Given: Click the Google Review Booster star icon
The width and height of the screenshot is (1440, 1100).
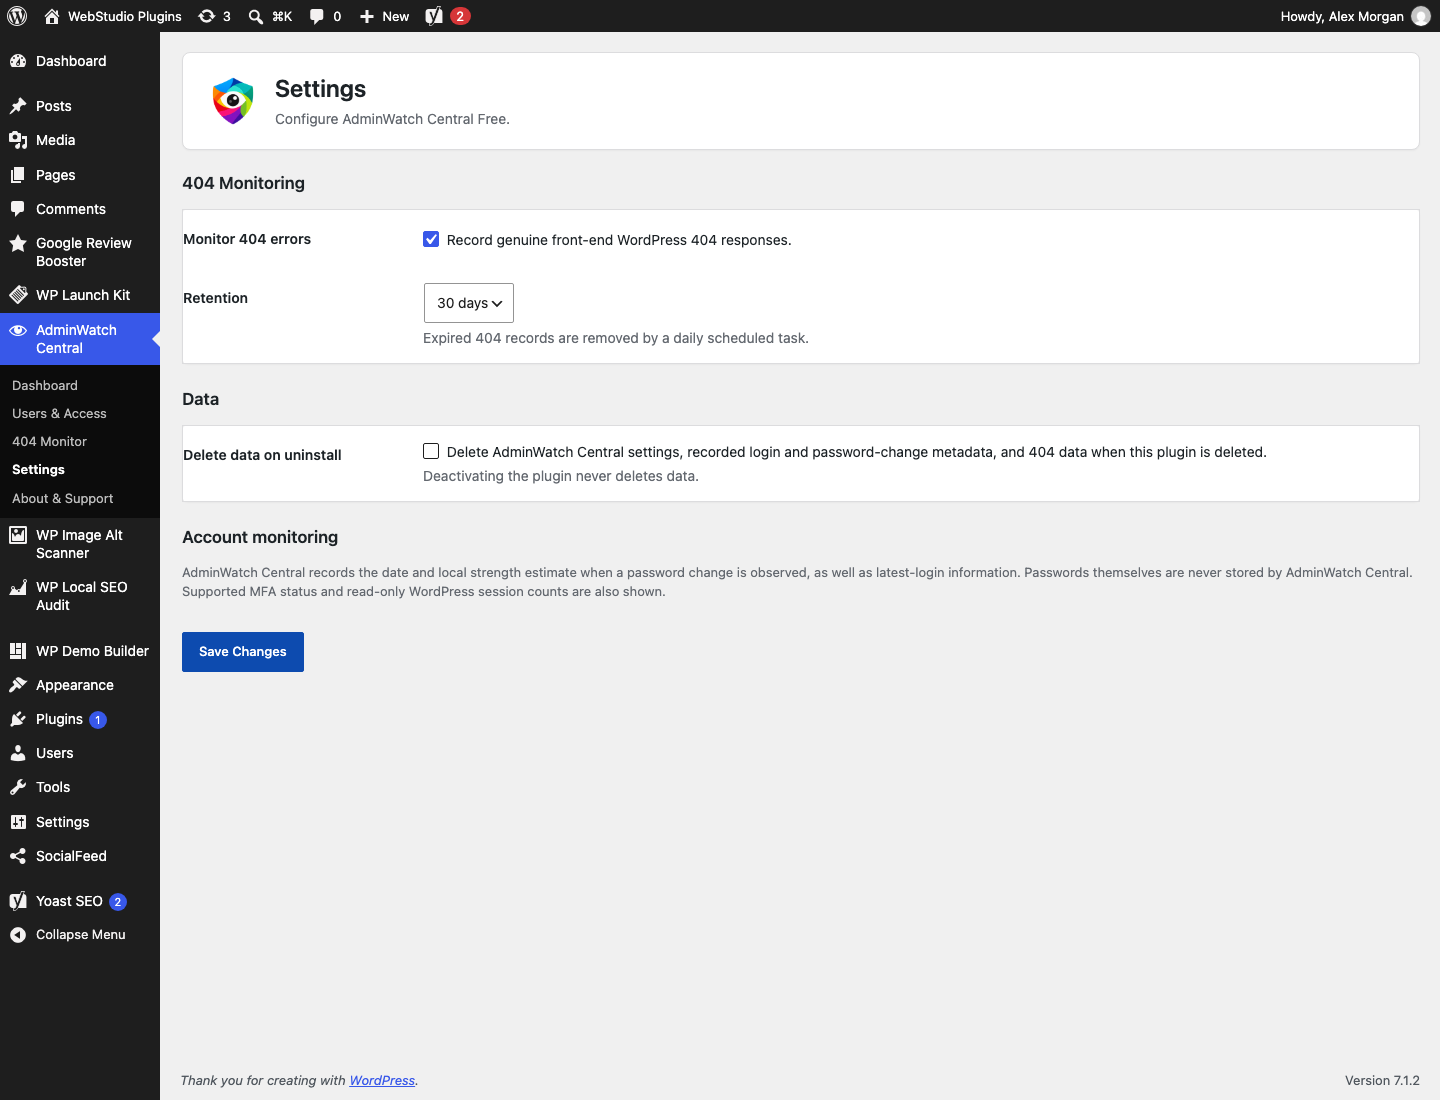Looking at the screenshot, I should 18,243.
